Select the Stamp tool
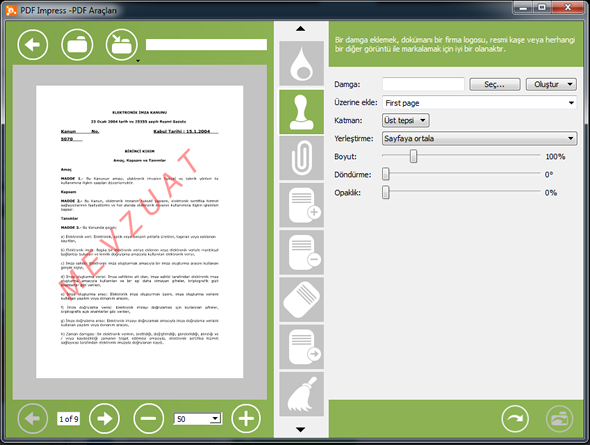The image size is (590, 445). pos(301,112)
